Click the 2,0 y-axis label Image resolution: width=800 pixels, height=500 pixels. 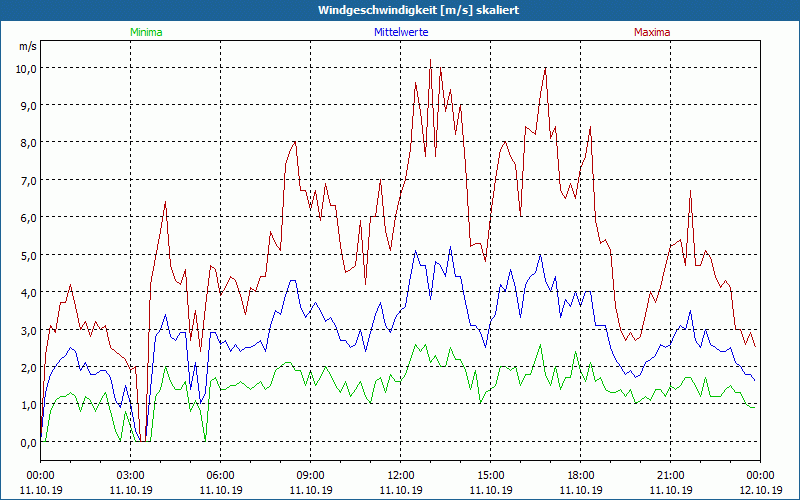(x=29, y=368)
